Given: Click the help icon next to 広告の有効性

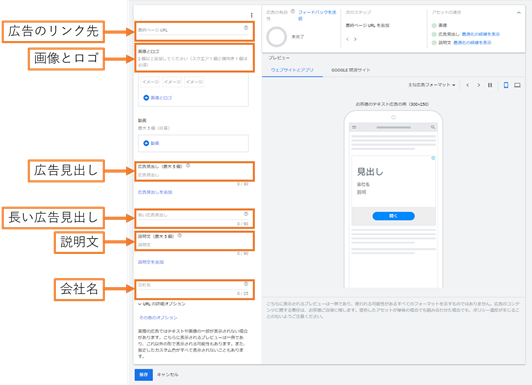Looking at the screenshot, I should (x=293, y=12).
